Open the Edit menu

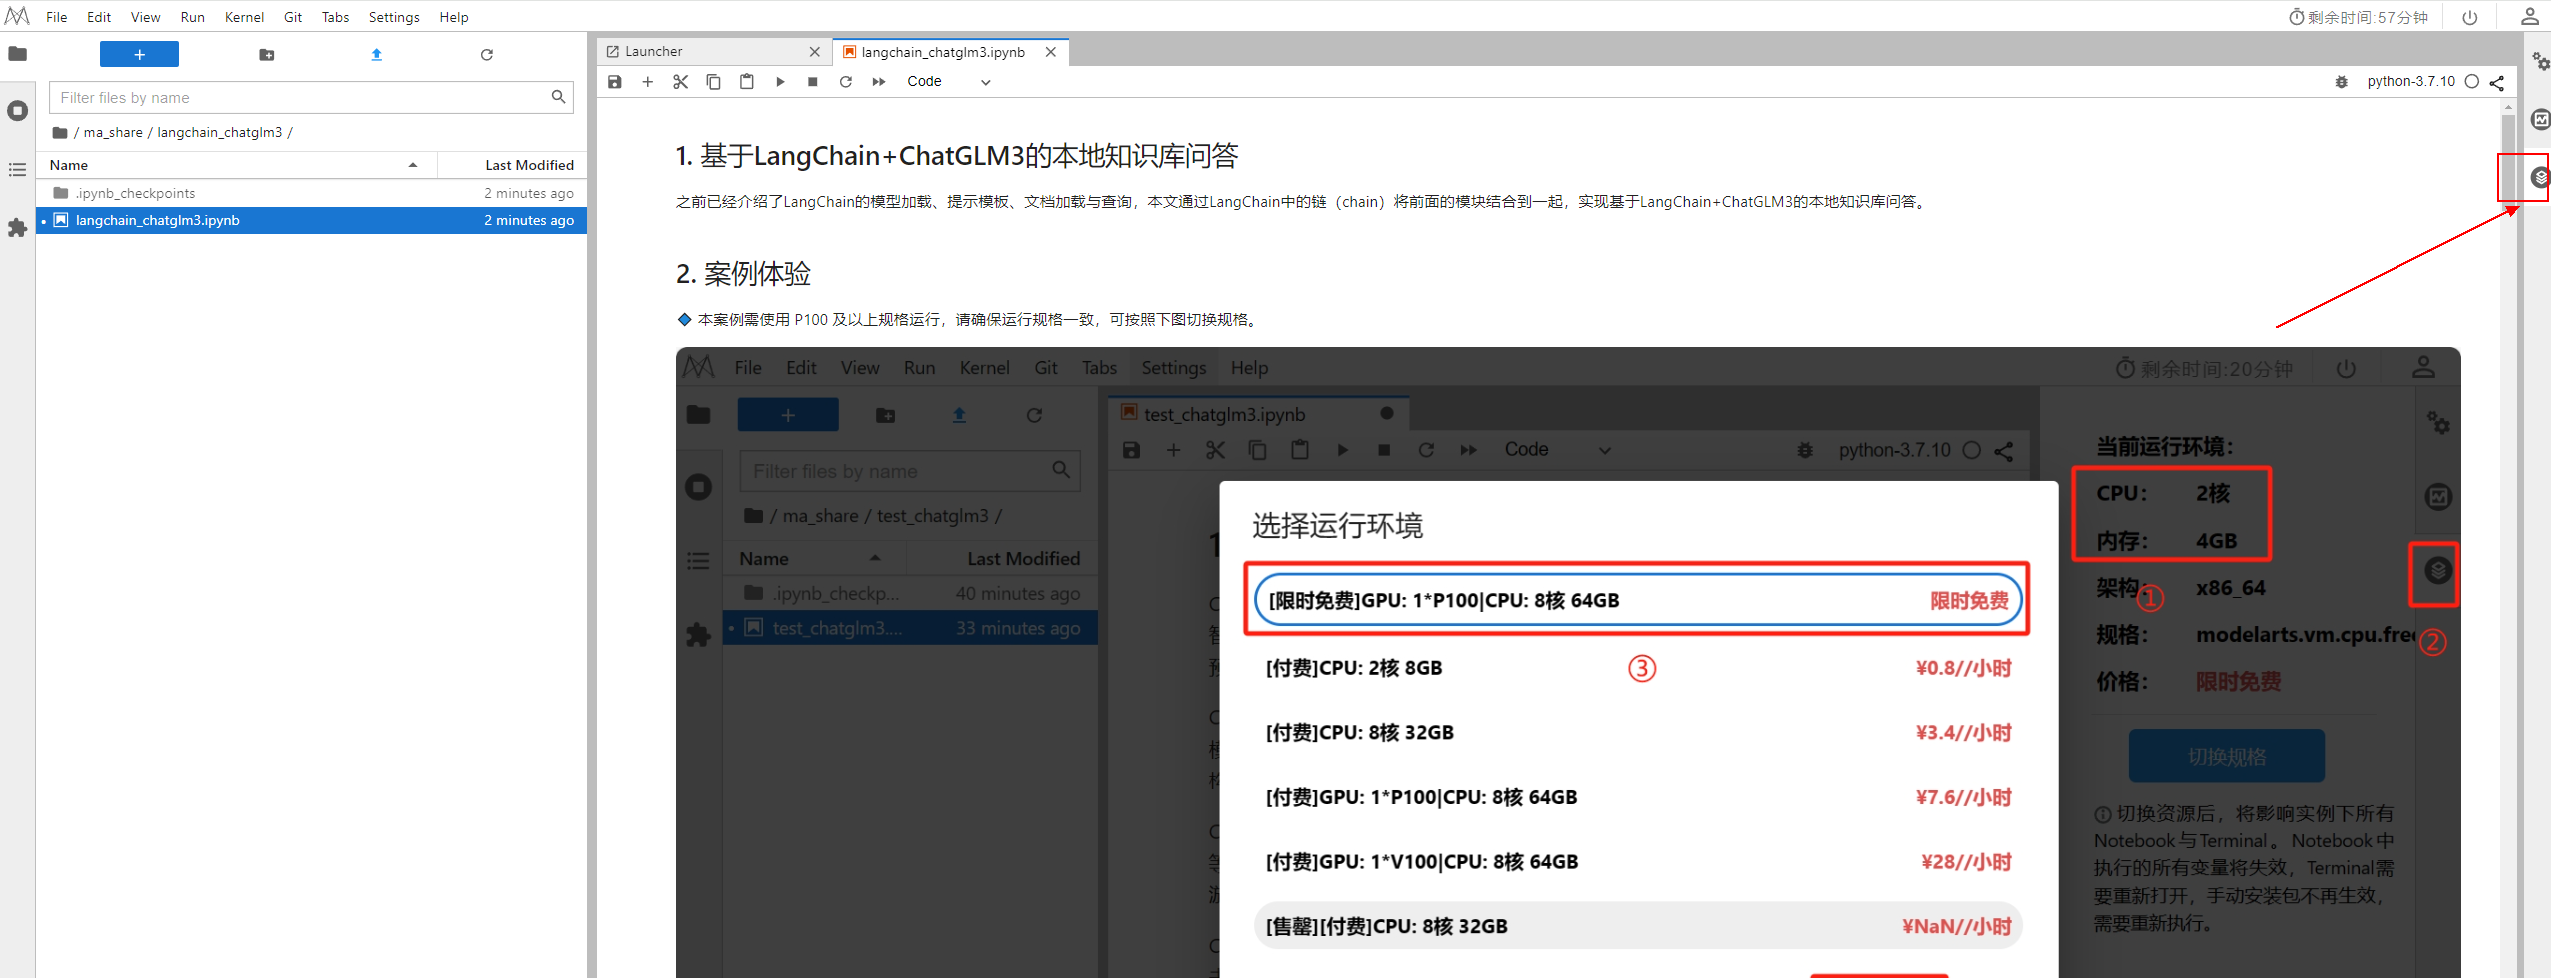(x=99, y=17)
